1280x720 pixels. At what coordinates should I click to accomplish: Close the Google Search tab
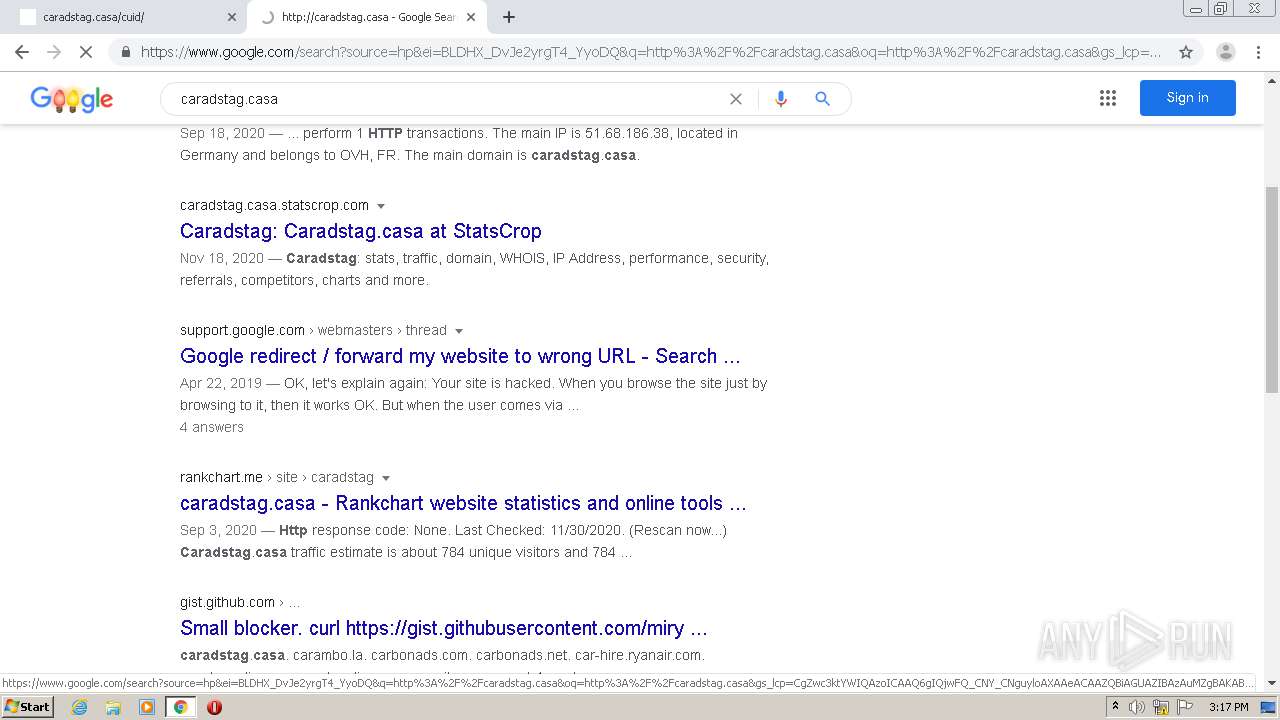[x=473, y=17]
